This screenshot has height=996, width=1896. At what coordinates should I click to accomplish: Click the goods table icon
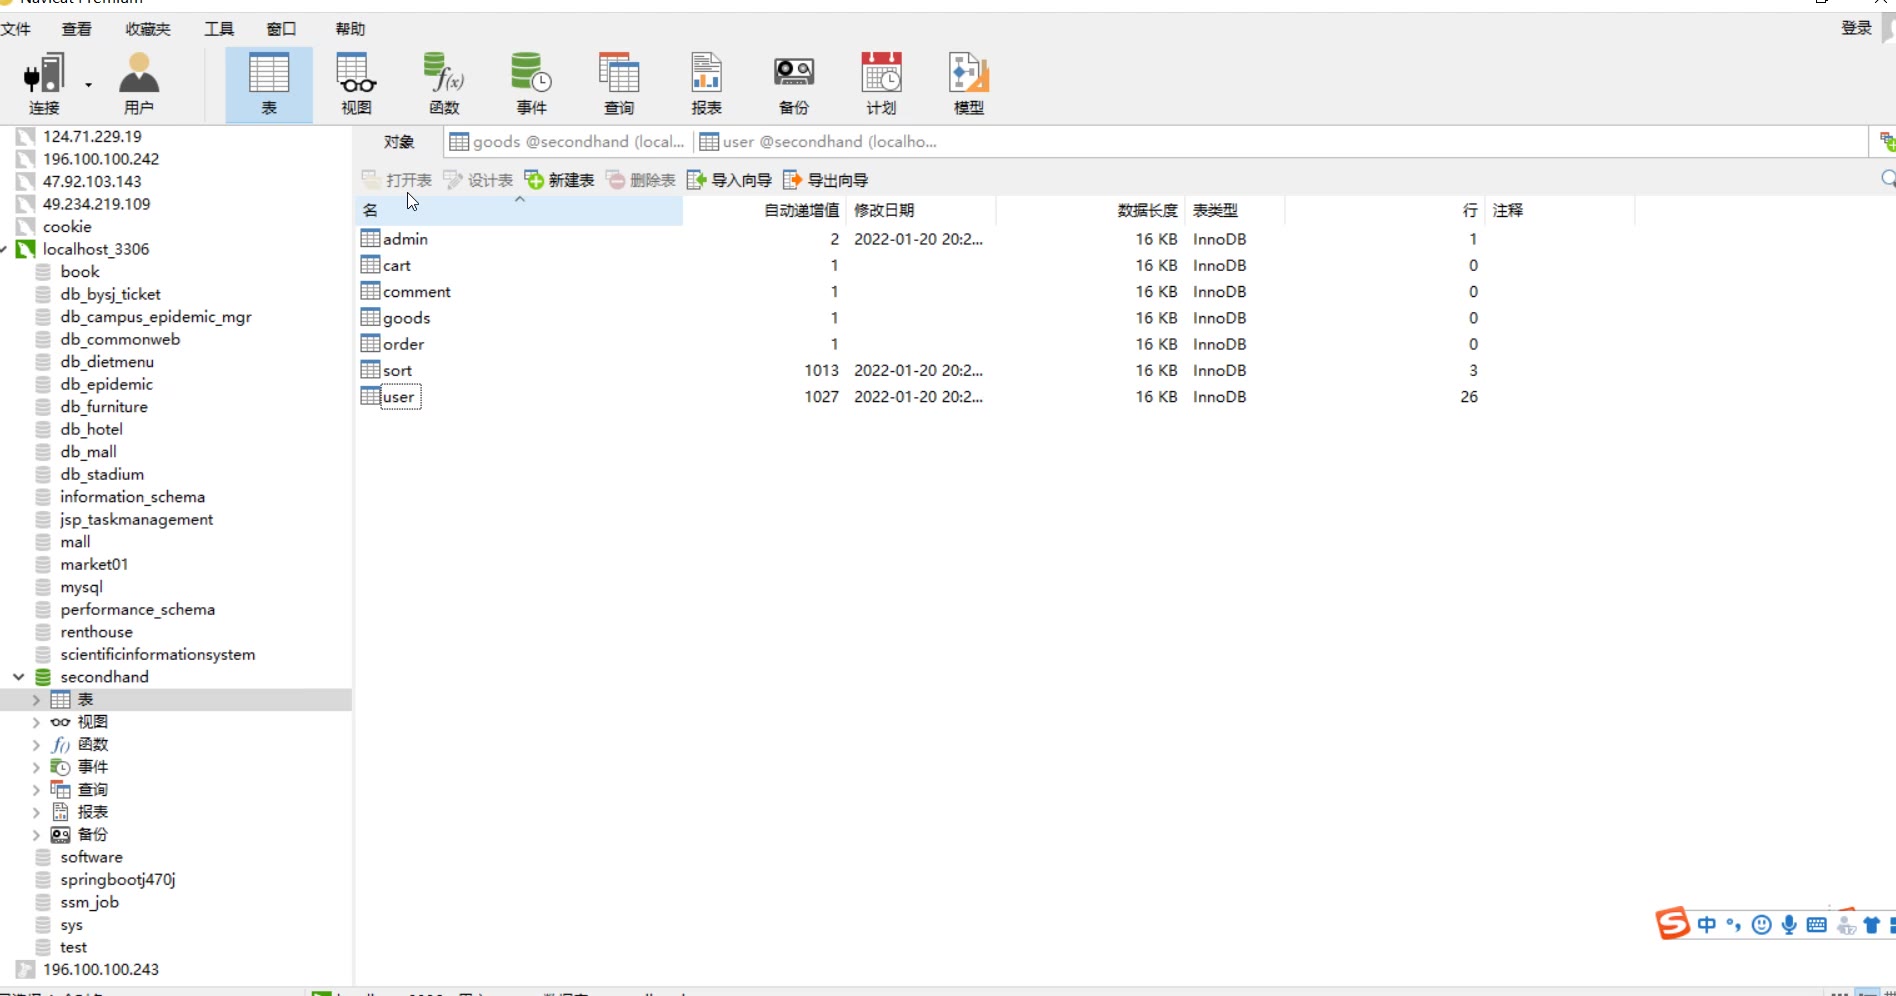[x=370, y=317]
